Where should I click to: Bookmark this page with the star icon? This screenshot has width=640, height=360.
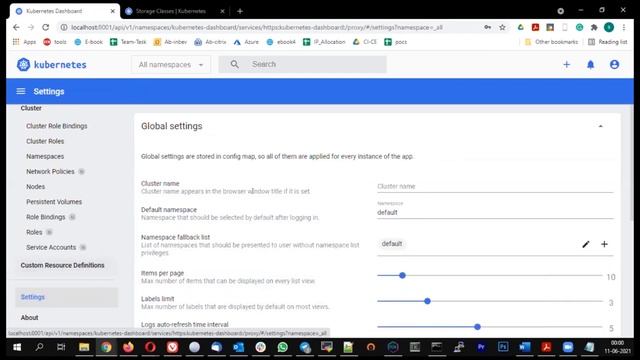tap(502, 27)
